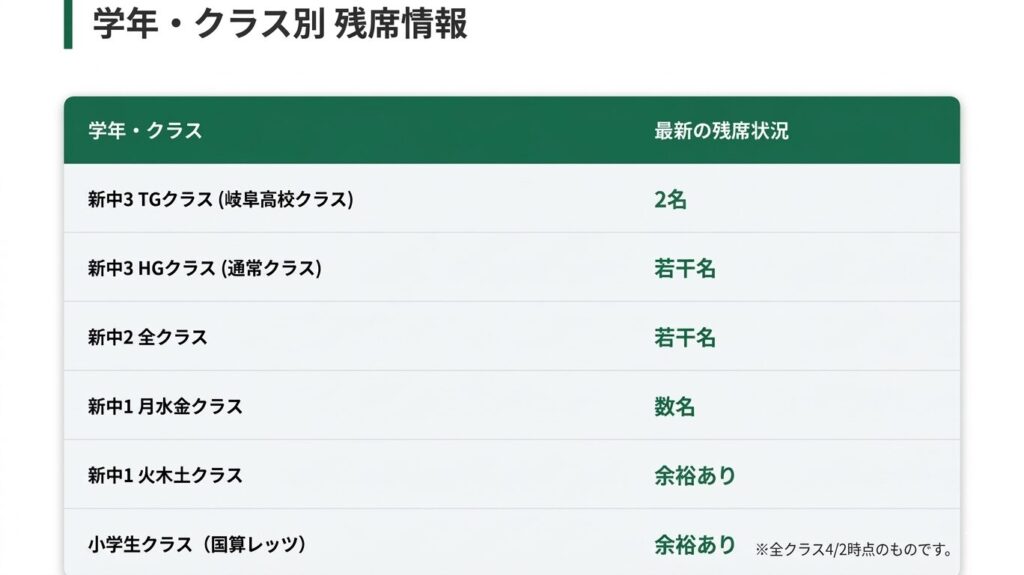Click 若干名 status for 新中3 HGクラス

pos(685,268)
